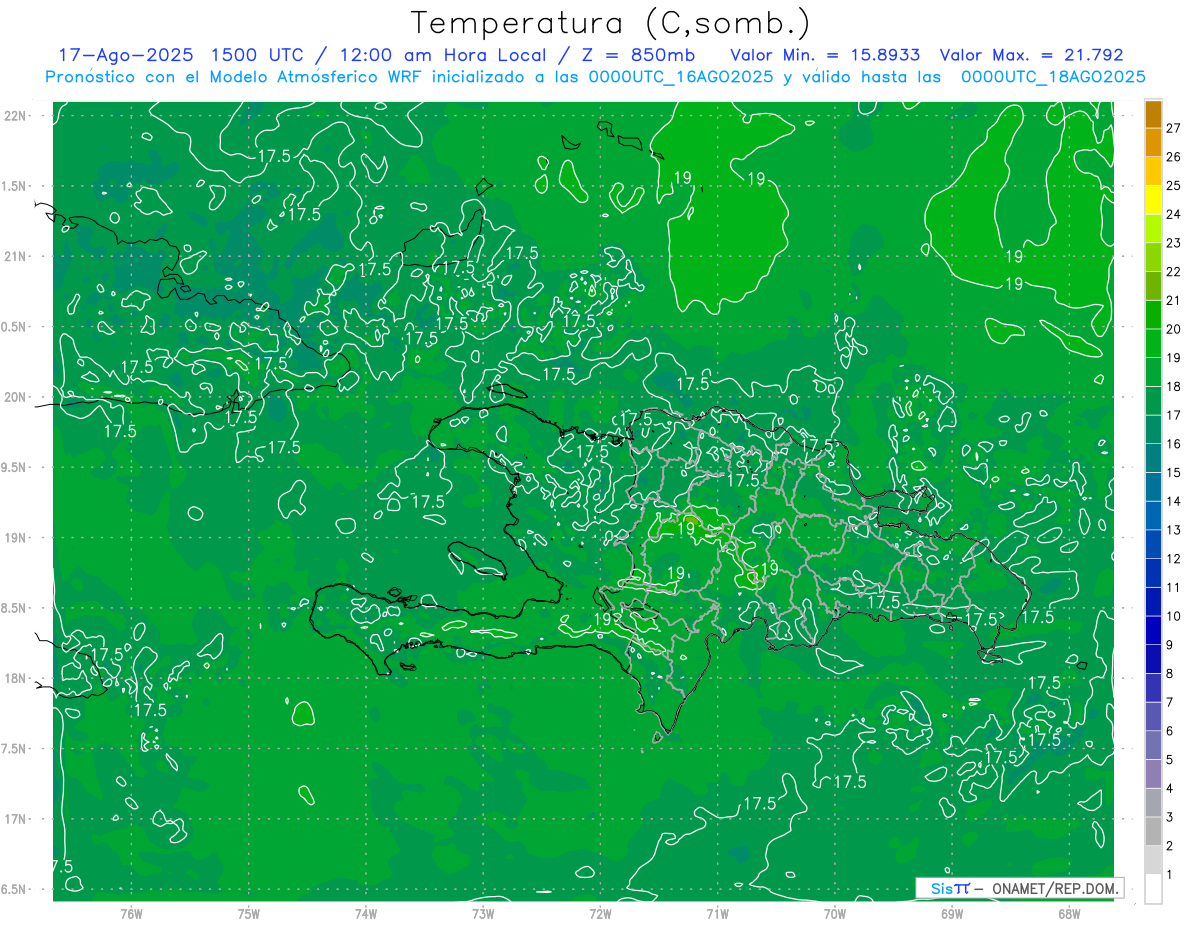This screenshot has width=1200, height=927.
Task: Click the blue legend band between 10 and 11
Action: (x=1153, y=602)
